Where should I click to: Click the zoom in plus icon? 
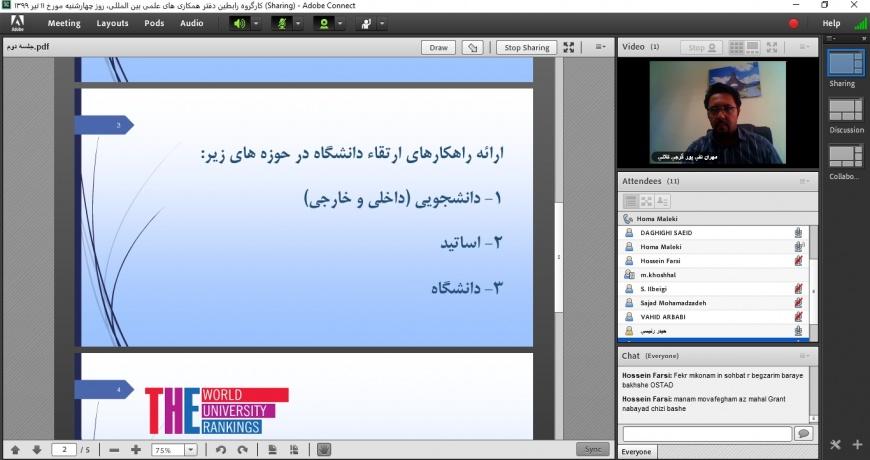[x=136, y=450]
